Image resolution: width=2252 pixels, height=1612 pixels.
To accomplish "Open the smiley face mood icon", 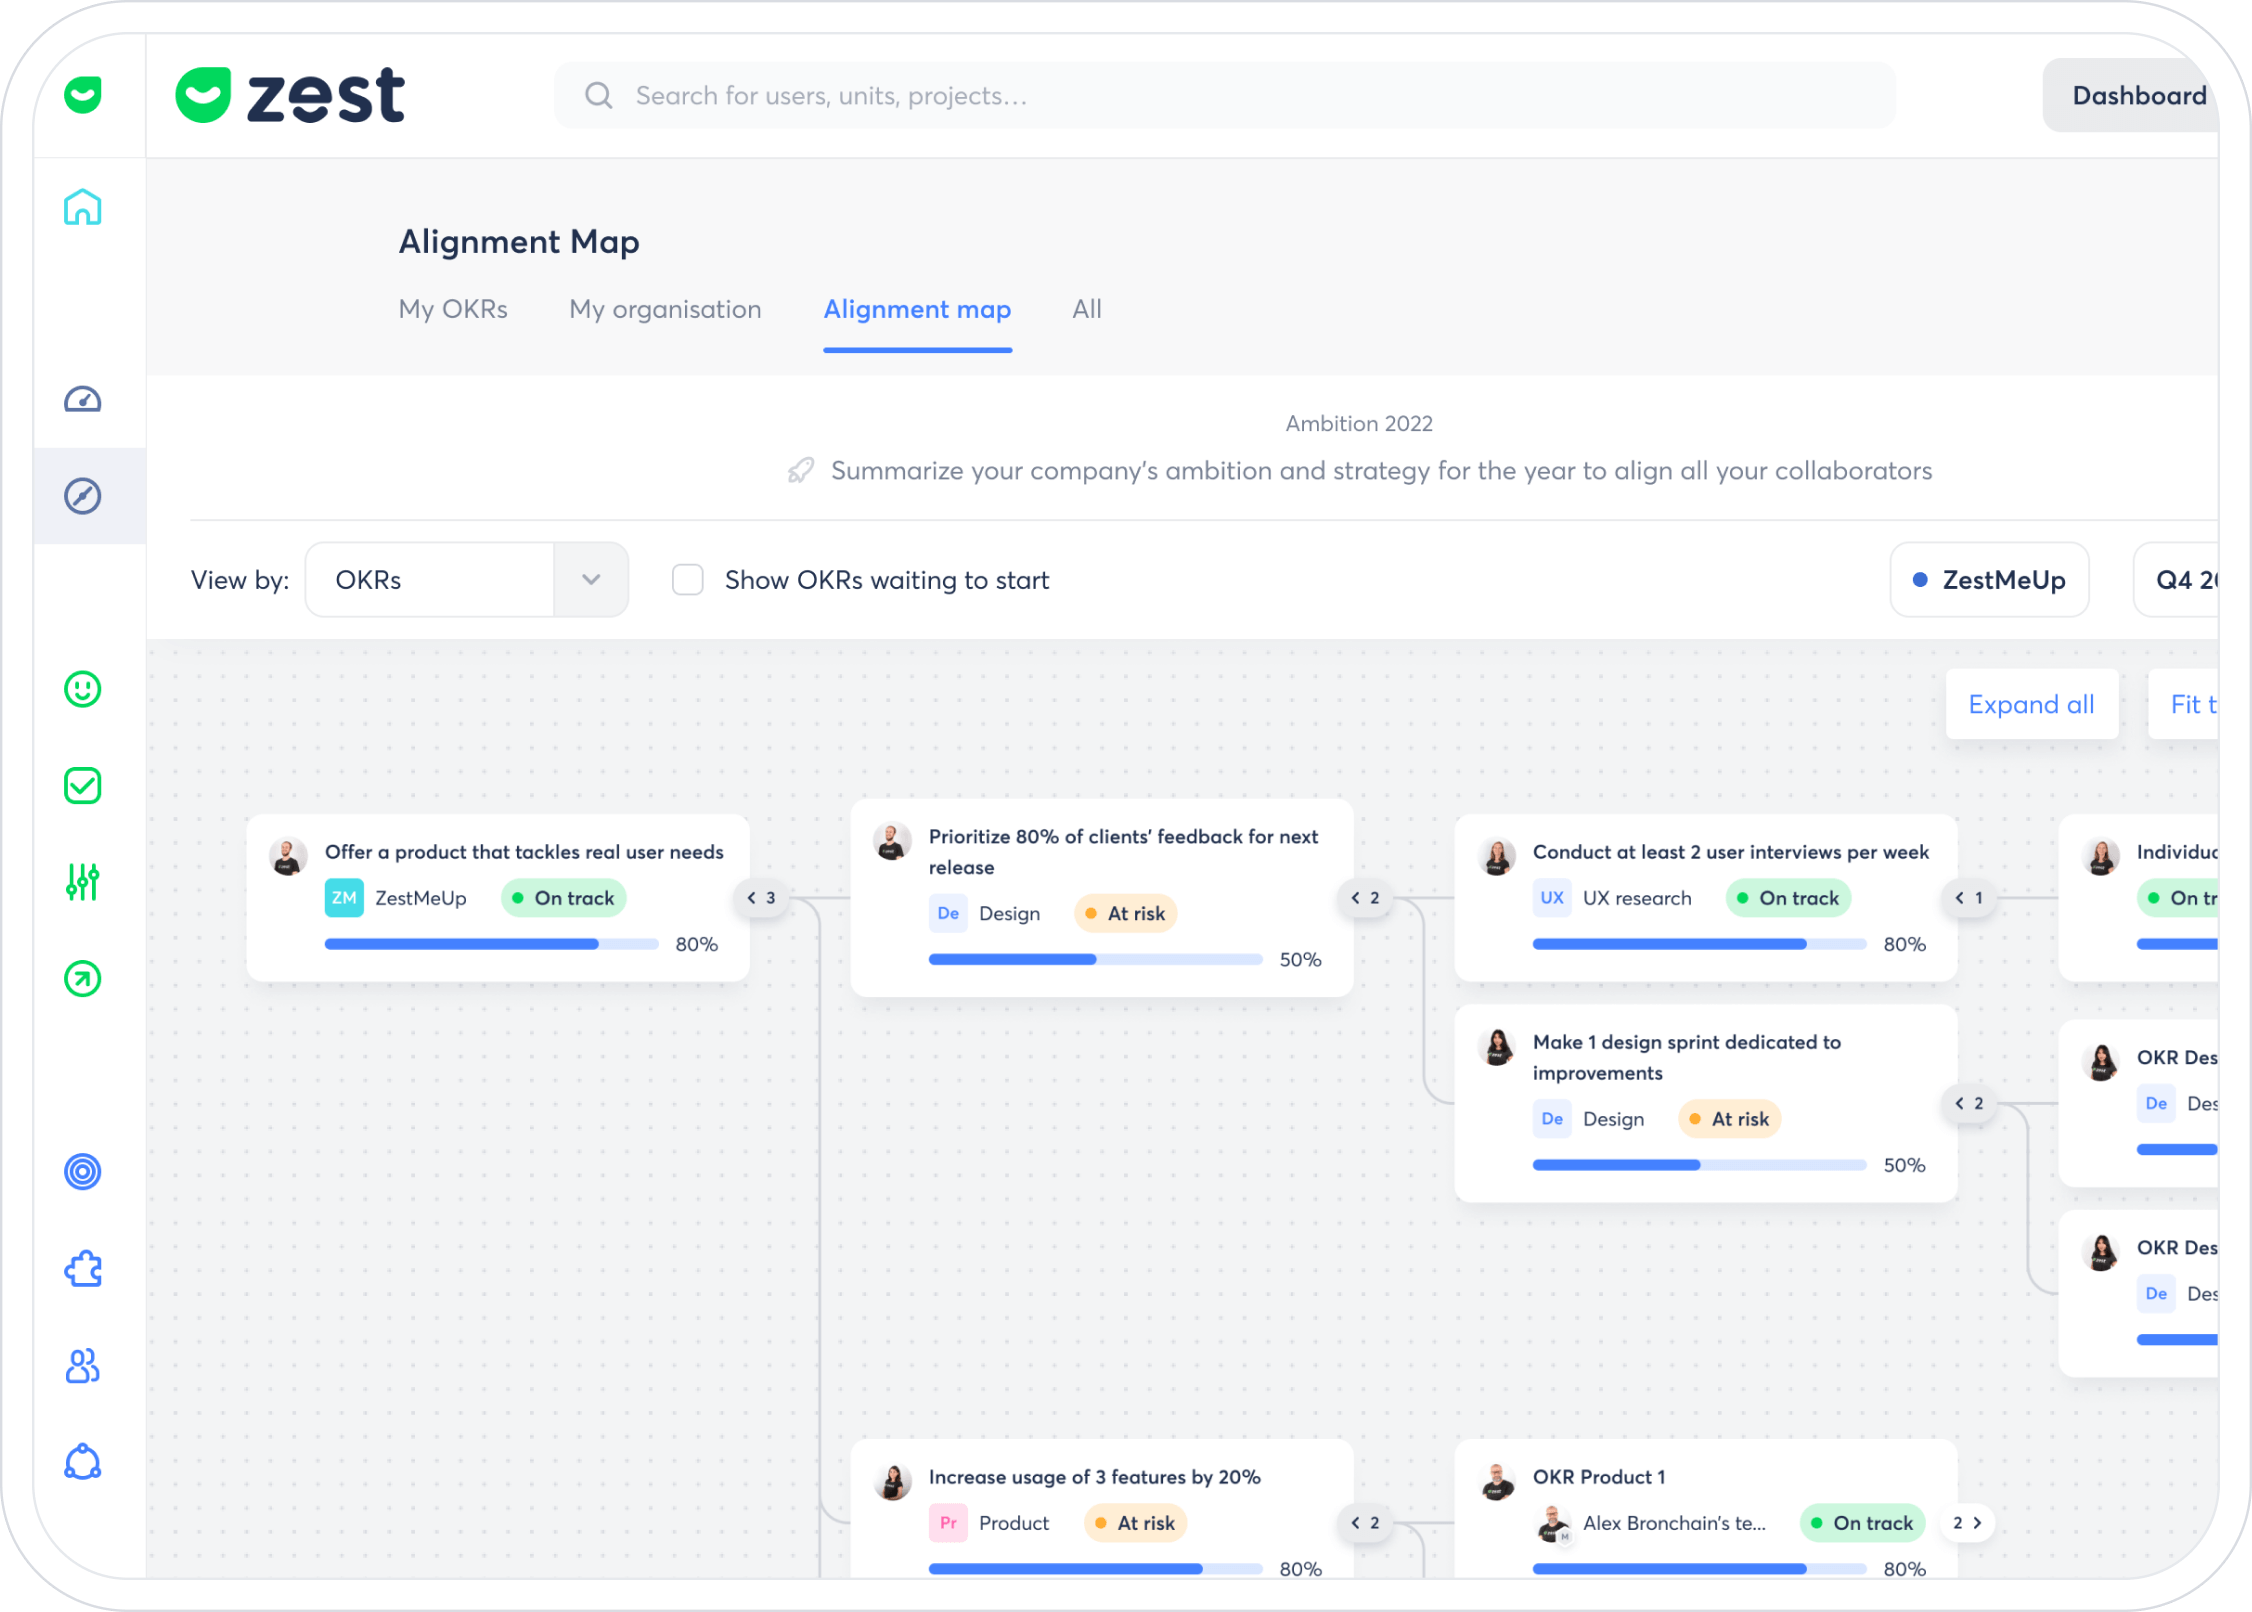I will pos(83,689).
